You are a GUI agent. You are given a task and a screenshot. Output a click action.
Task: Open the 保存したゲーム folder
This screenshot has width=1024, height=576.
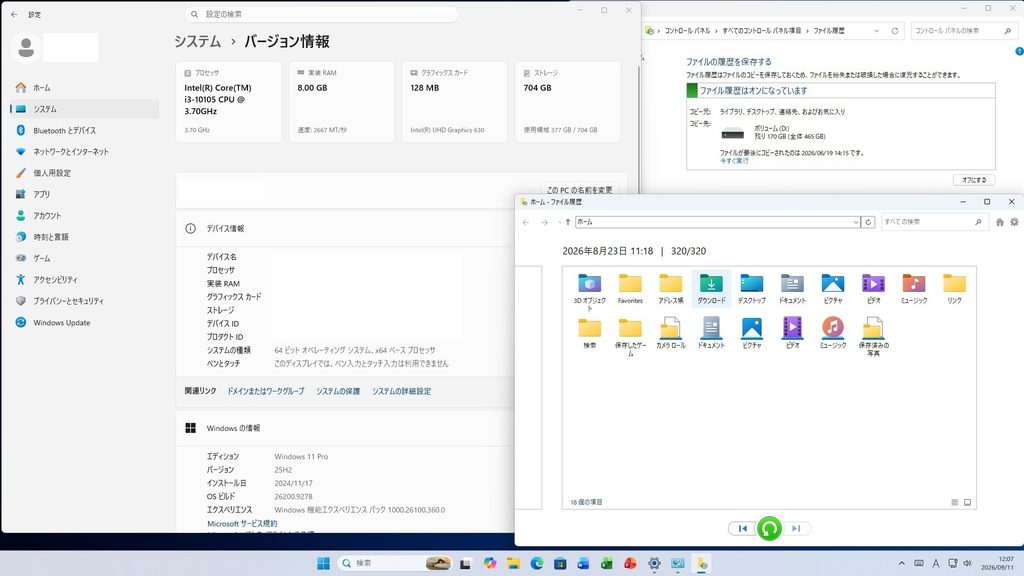pyautogui.click(x=630, y=336)
